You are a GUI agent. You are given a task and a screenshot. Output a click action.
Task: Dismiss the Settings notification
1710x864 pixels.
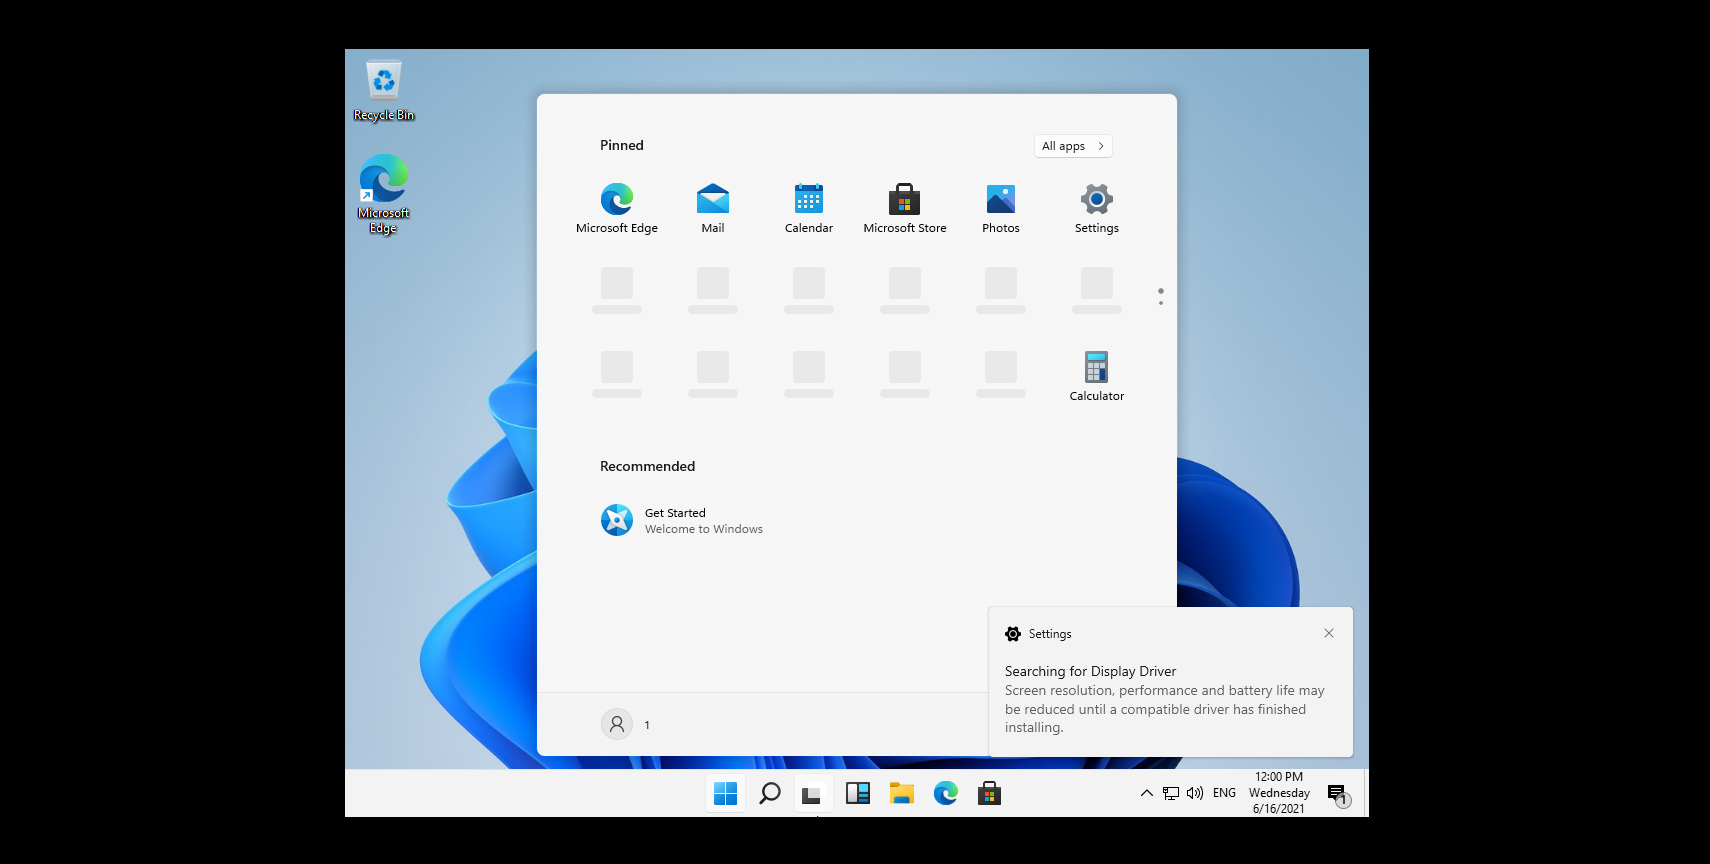pos(1329,633)
